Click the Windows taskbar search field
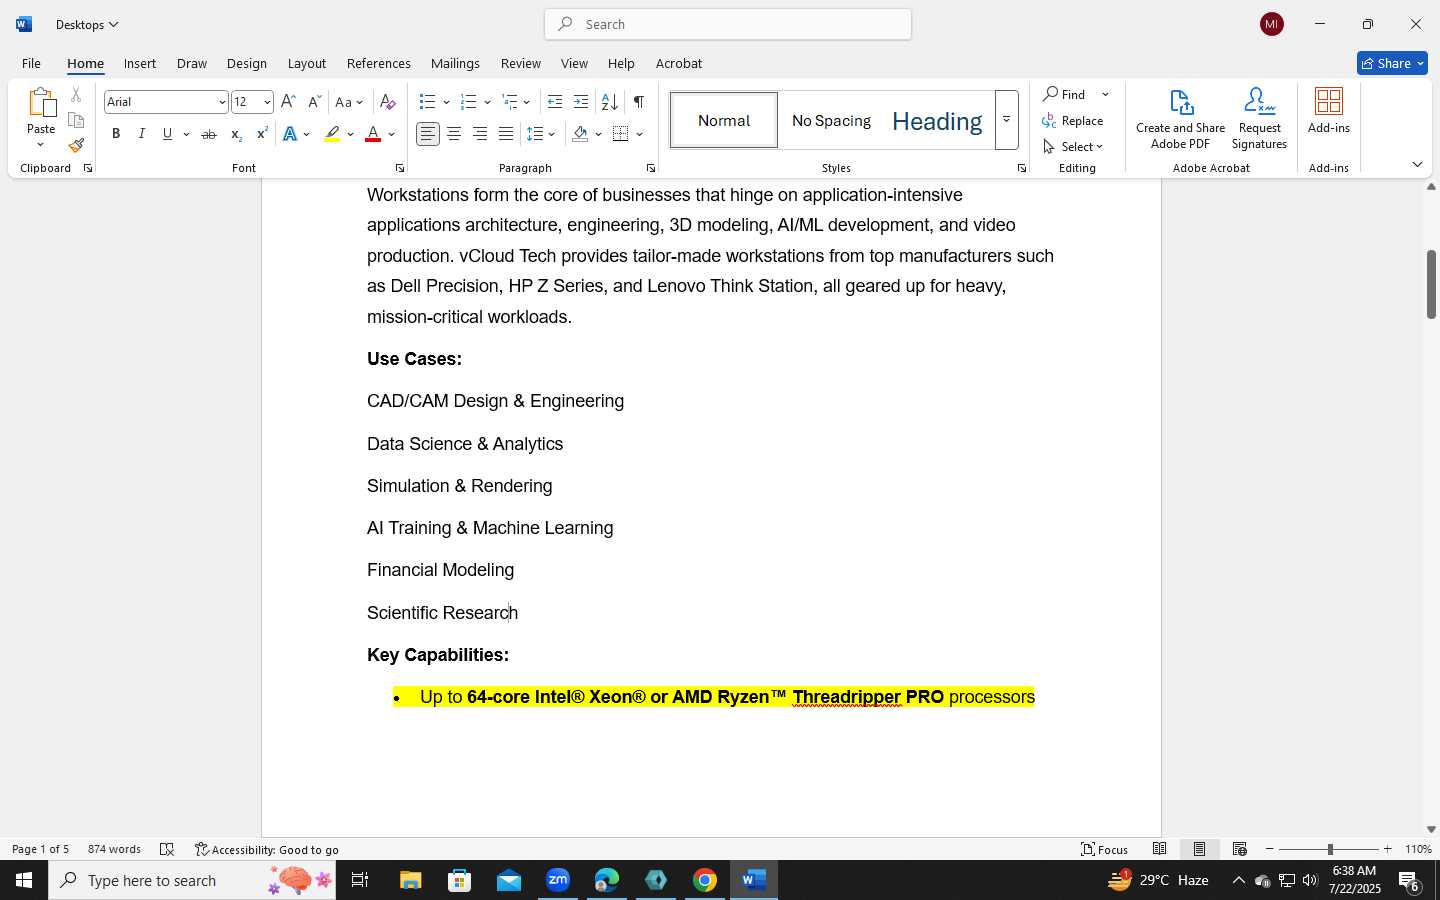Image resolution: width=1440 pixels, height=900 pixels. pyautogui.click(x=192, y=880)
